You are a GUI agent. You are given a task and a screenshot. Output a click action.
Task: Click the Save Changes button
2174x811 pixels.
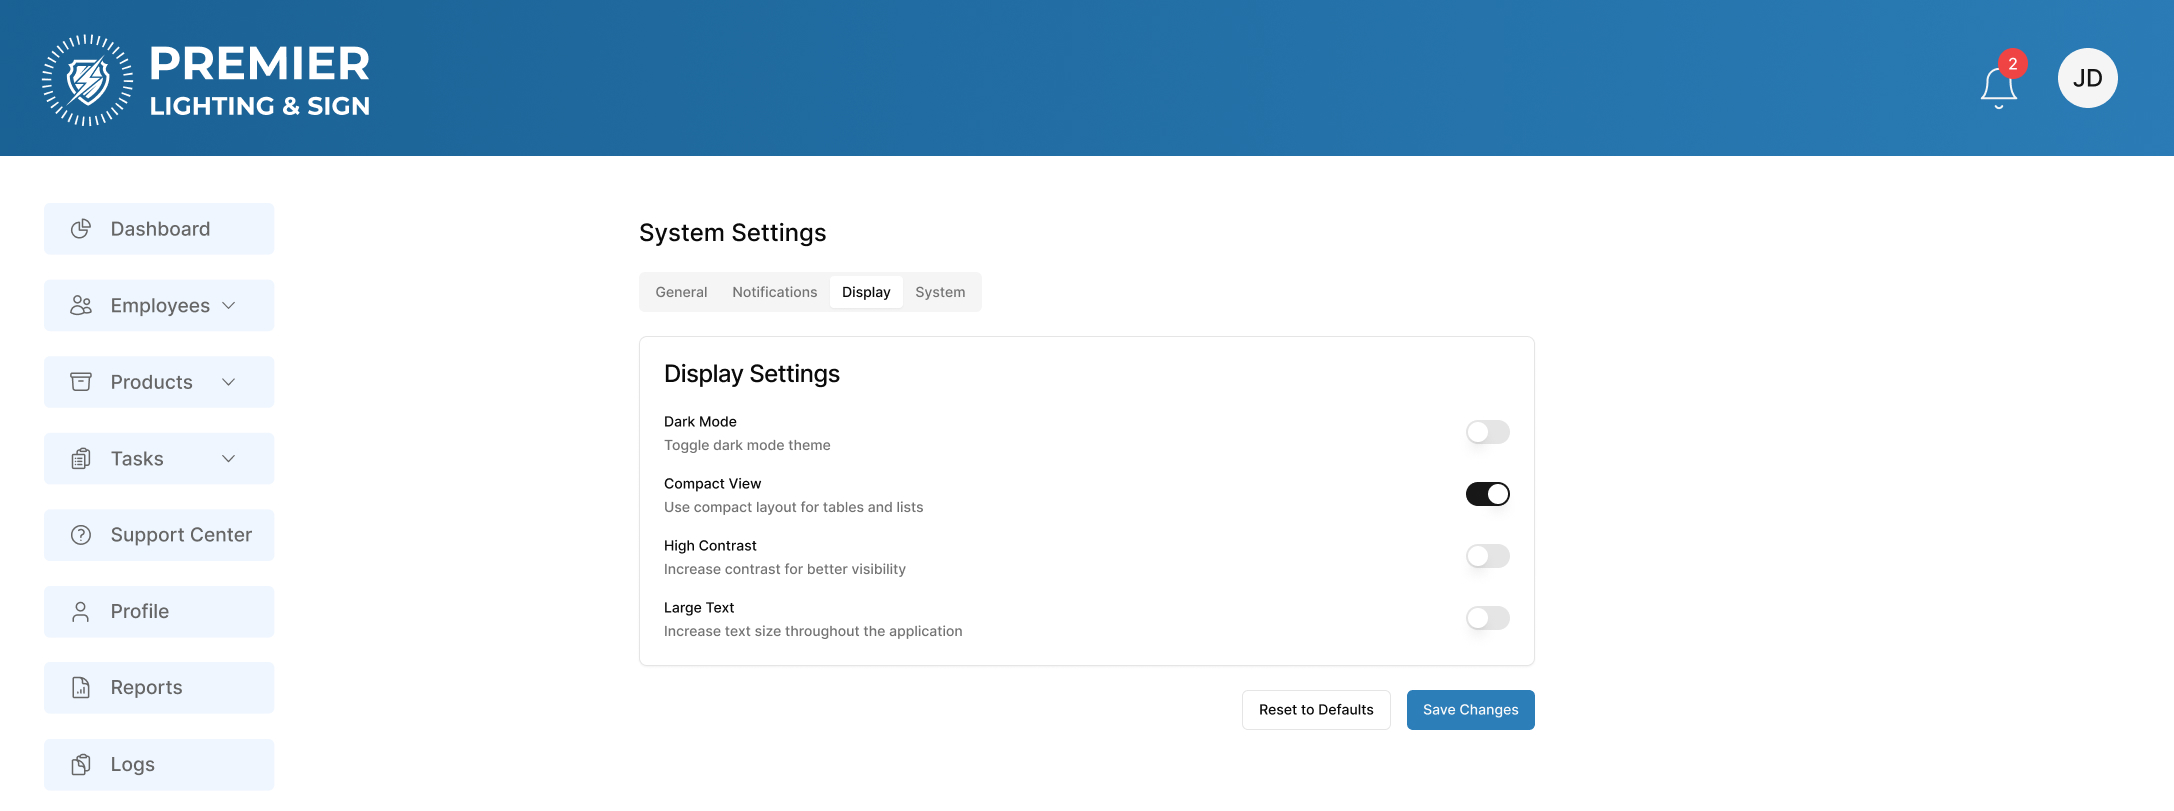pos(1470,710)
